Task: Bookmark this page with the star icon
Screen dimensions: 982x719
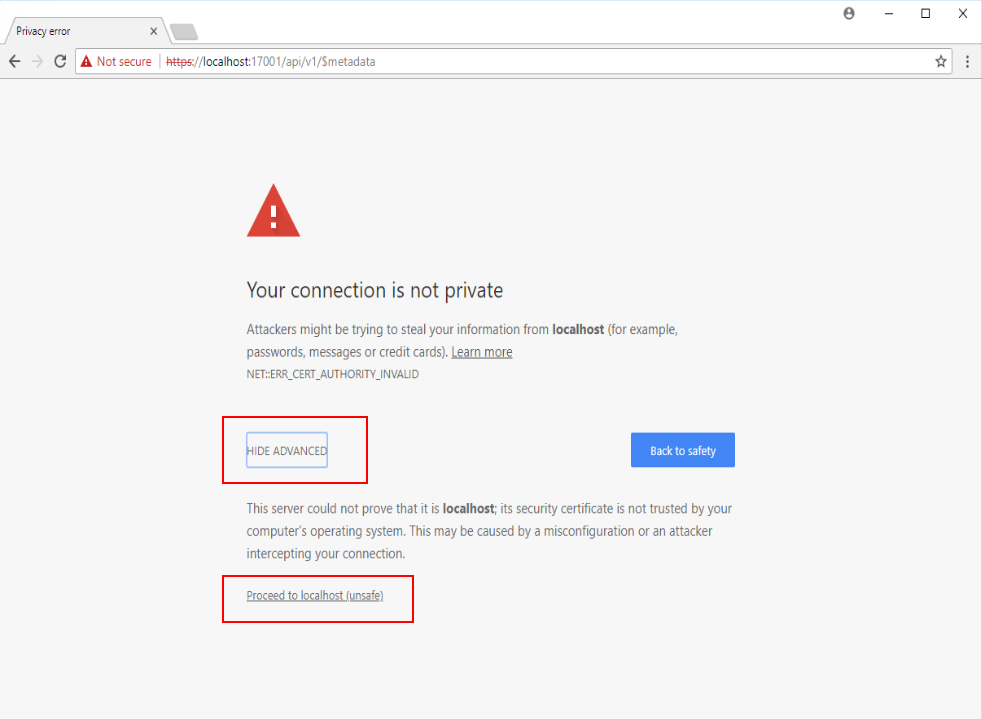Action: 941,62
